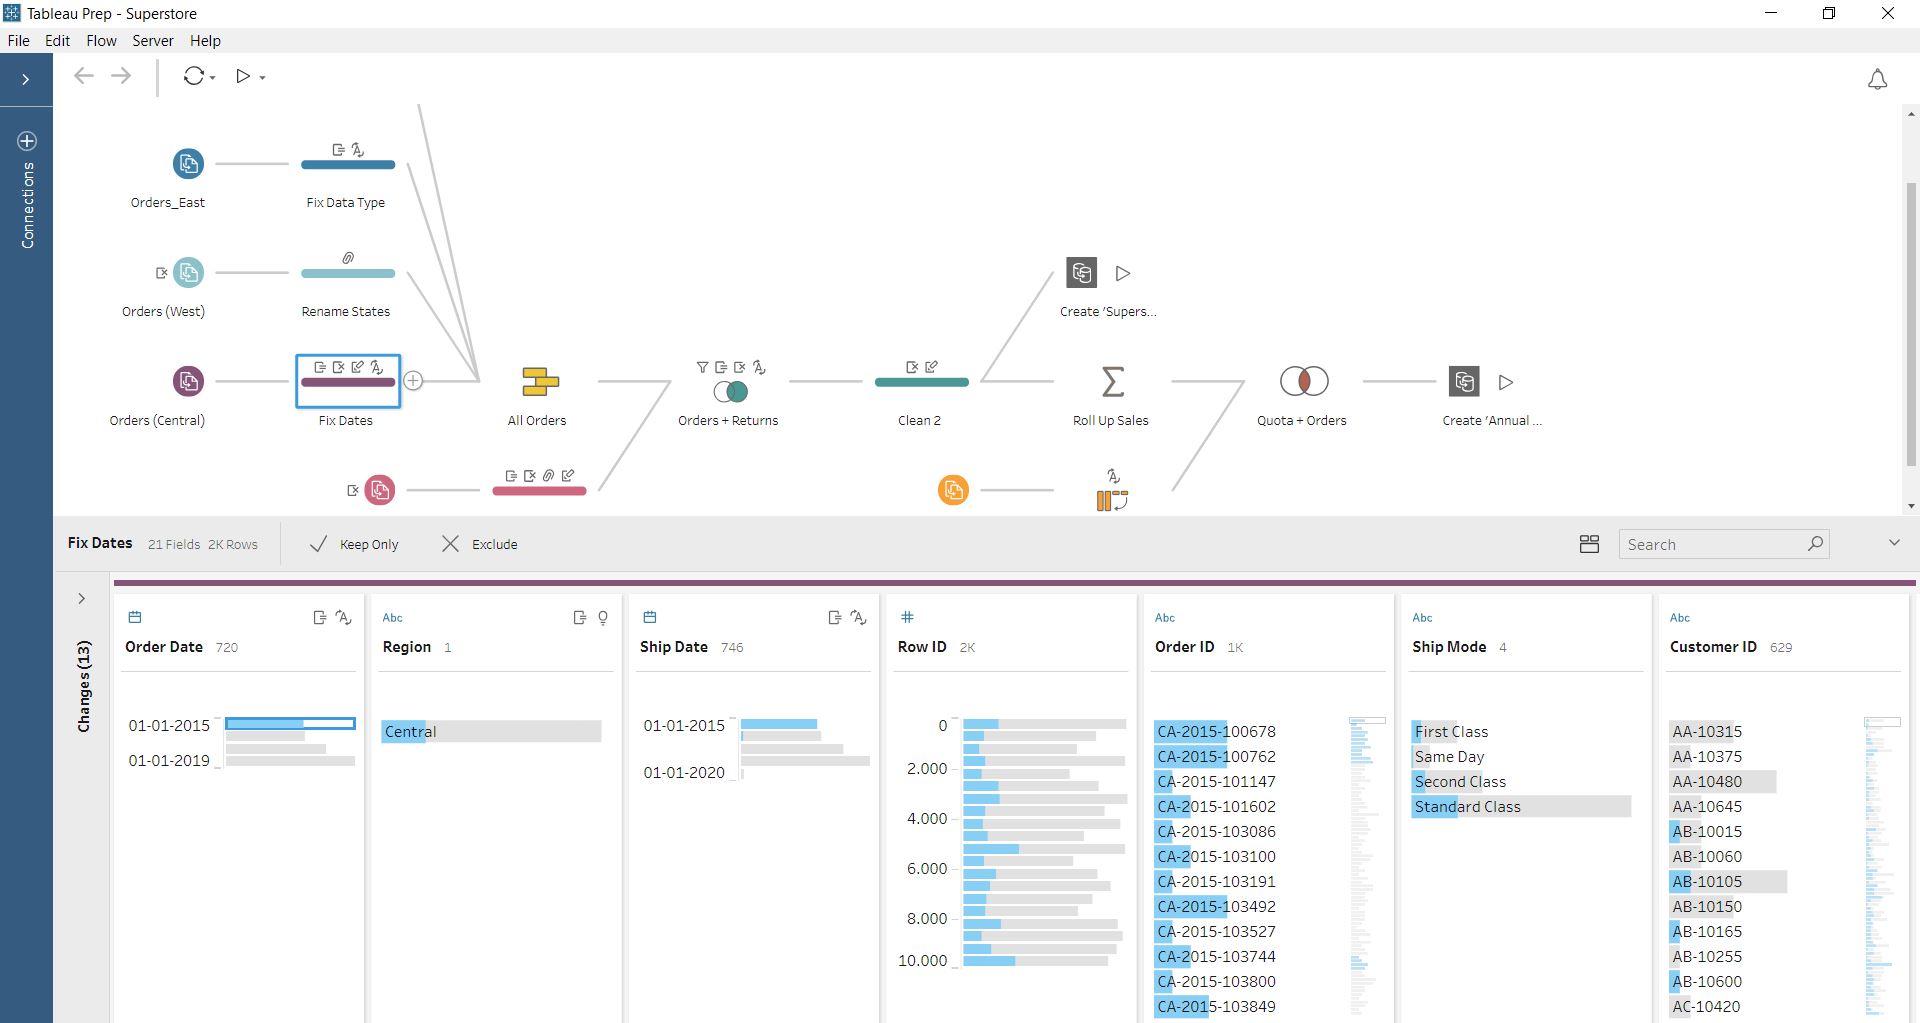Image resolution: width=1920 pixels, height=1023 pixels.
Task: Select the orange input step icon
Action: pyautogui.click(x=953, y=490)
